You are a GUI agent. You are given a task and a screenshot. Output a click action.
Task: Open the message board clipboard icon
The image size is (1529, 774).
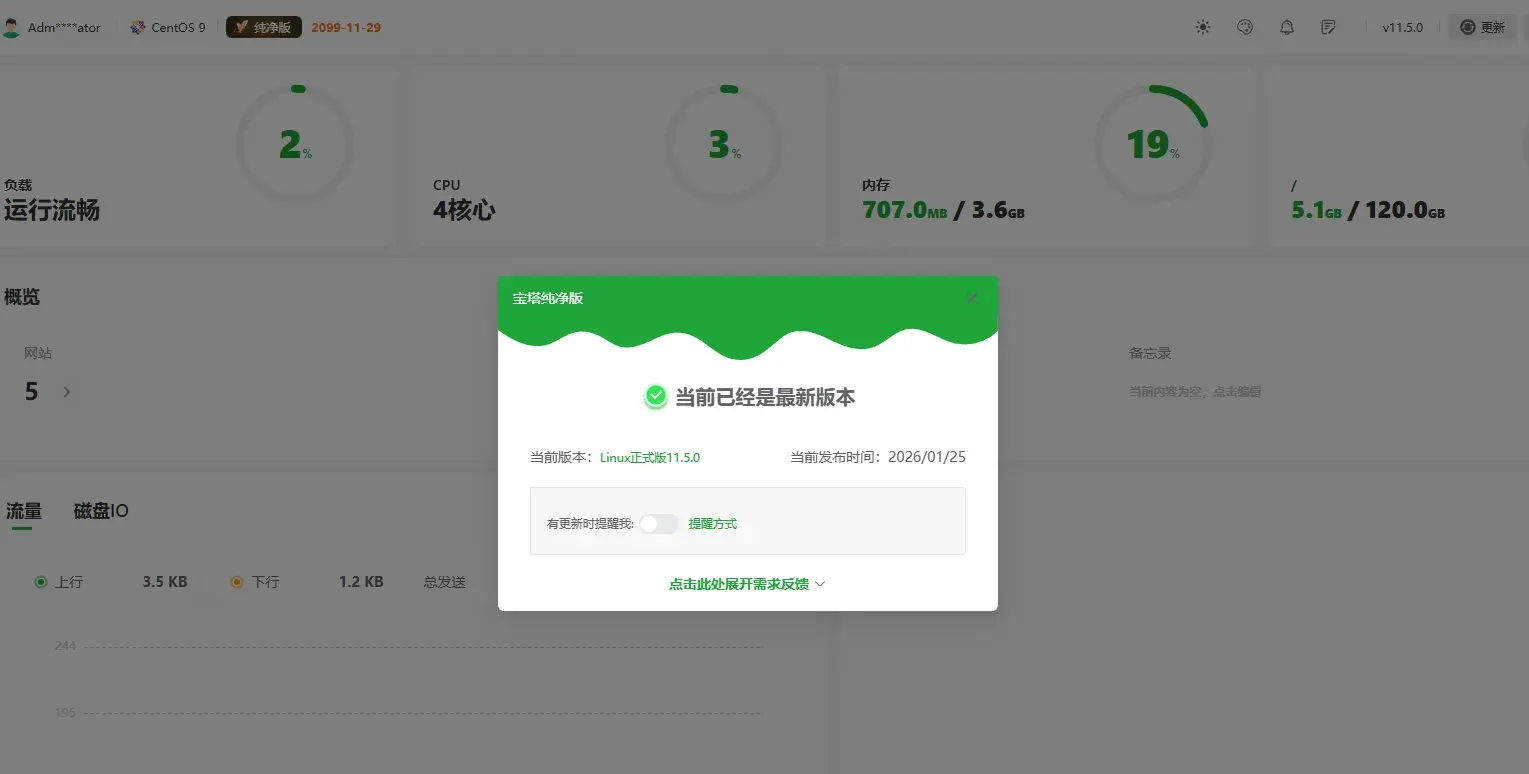1329,27
